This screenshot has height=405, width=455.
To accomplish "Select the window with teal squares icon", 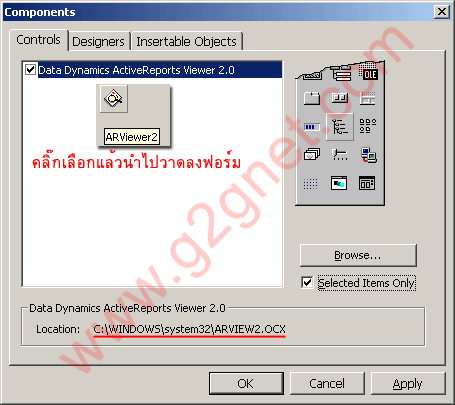I will [339, 183].
